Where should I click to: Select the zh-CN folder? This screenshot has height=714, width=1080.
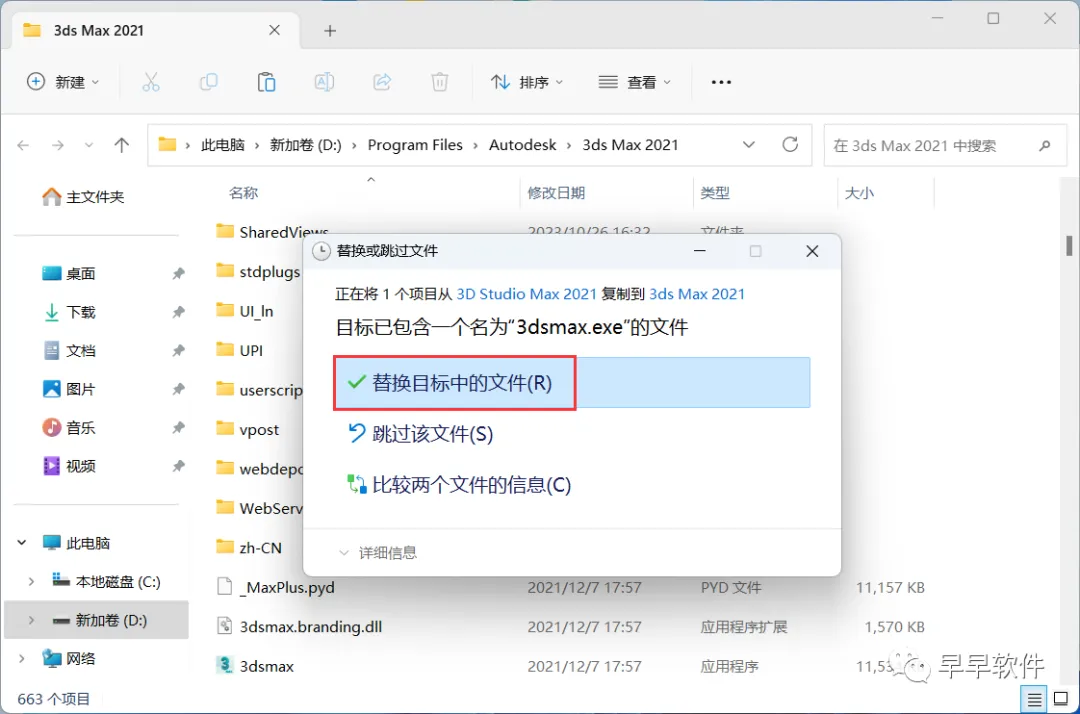coord(249,547)
